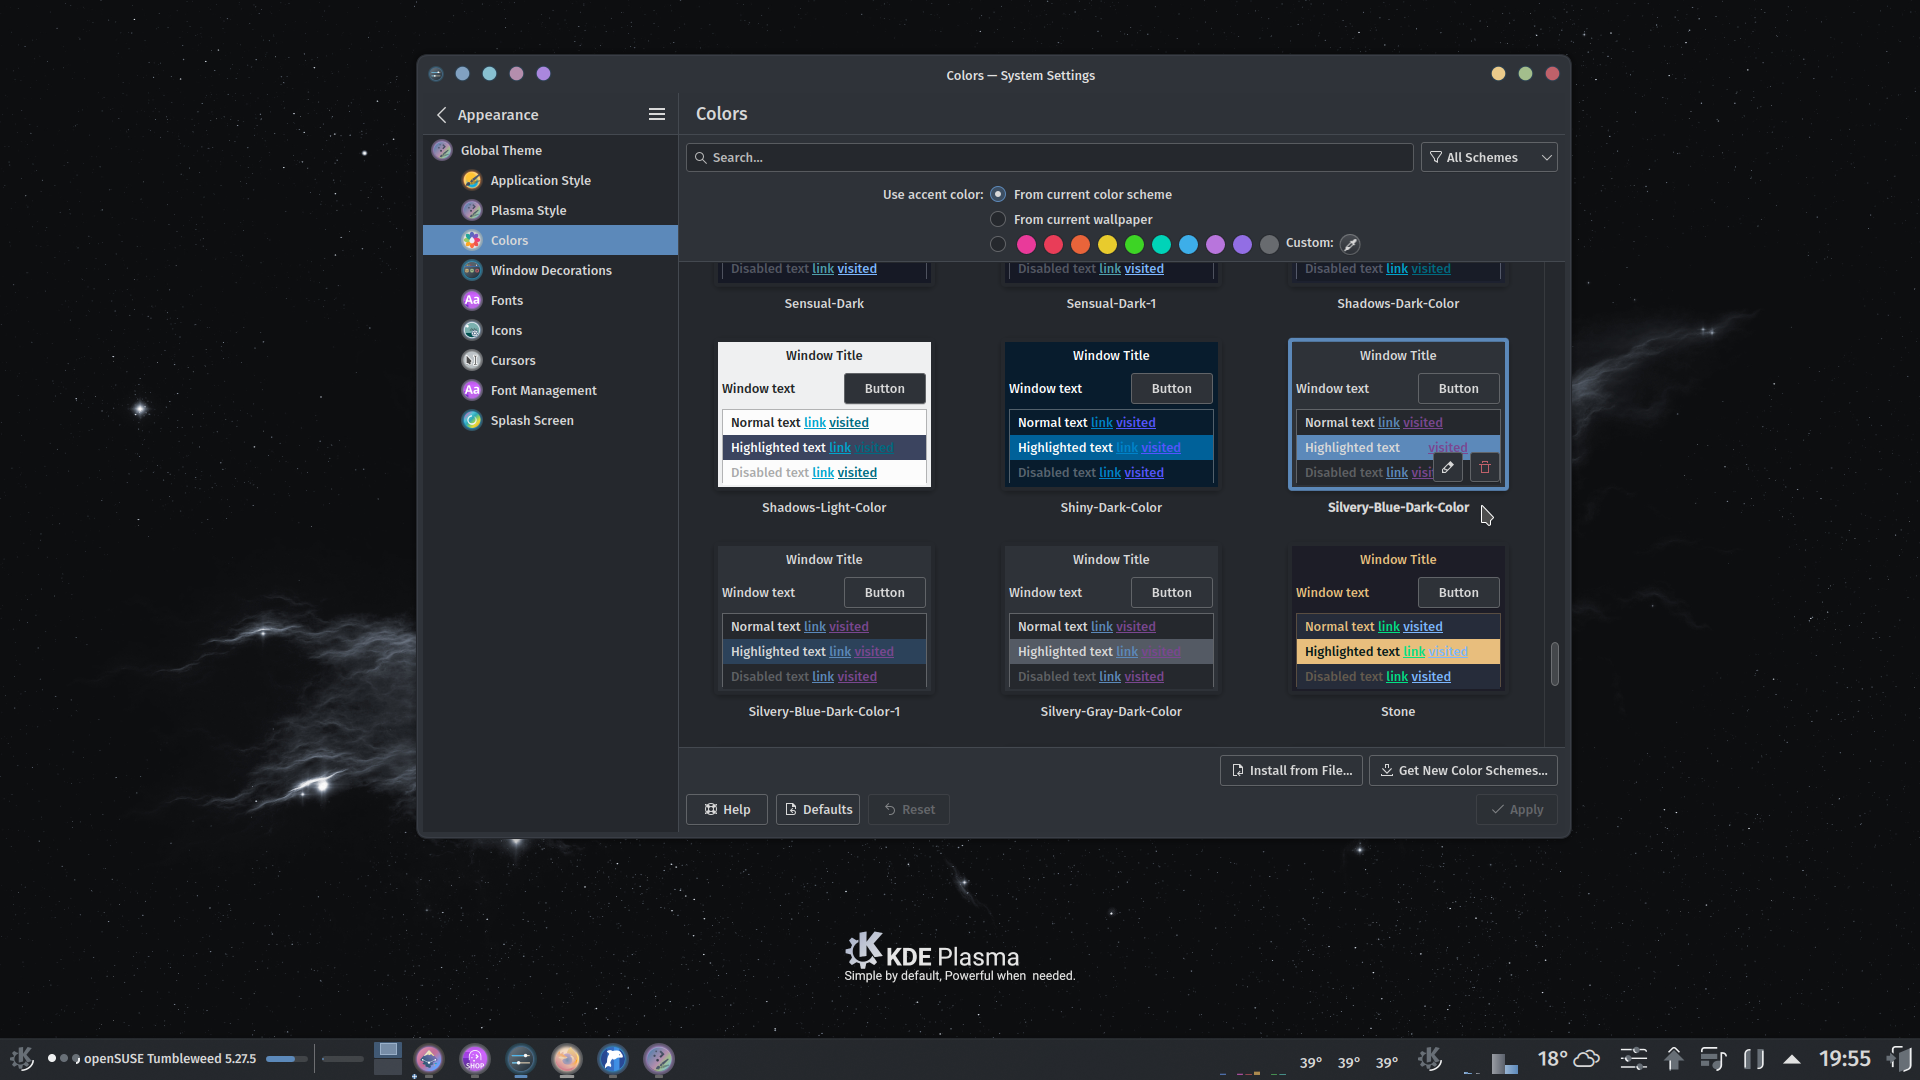Choose the blue accent color swatch

coord(1188,244)
